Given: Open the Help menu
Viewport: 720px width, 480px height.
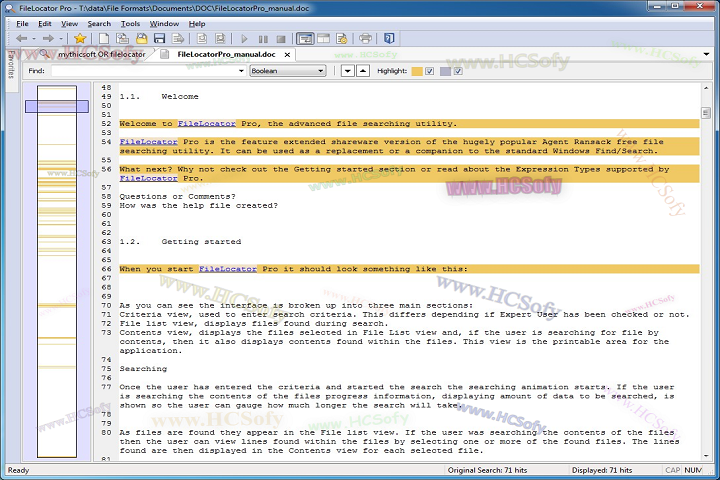Looking at the screenshot, I should (x=197, y=24).
